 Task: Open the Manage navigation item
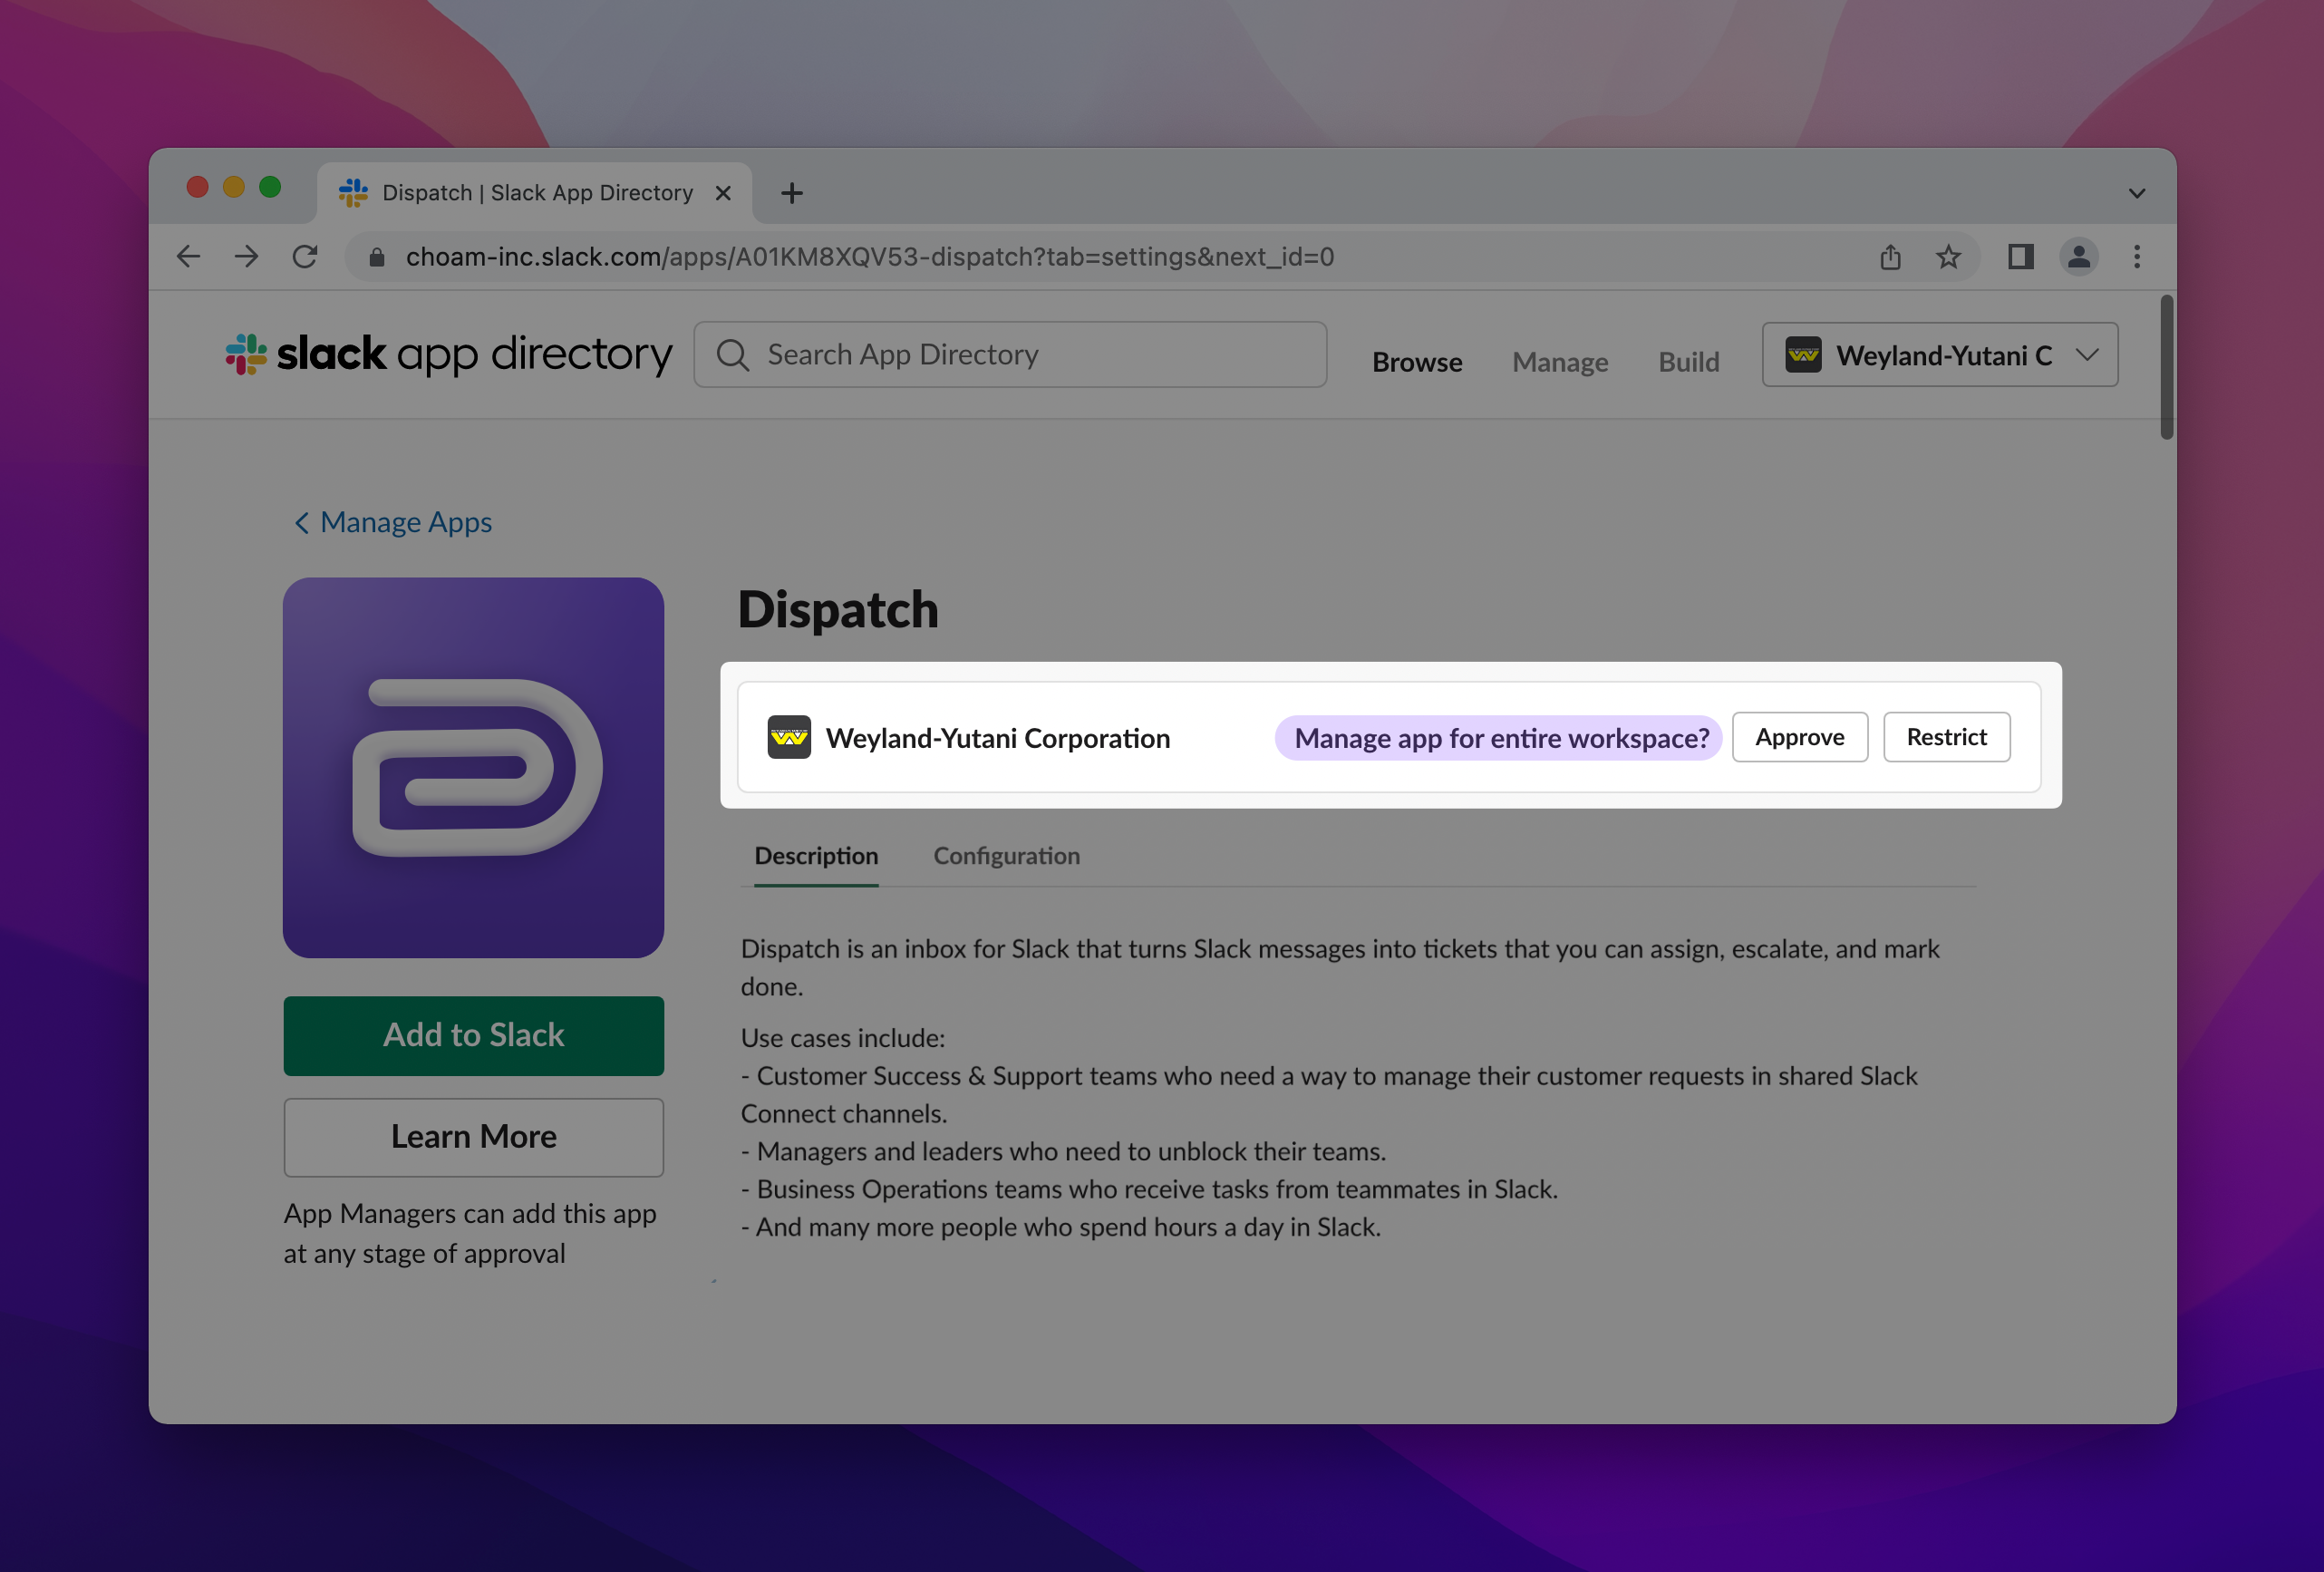tap(1559, 362)
